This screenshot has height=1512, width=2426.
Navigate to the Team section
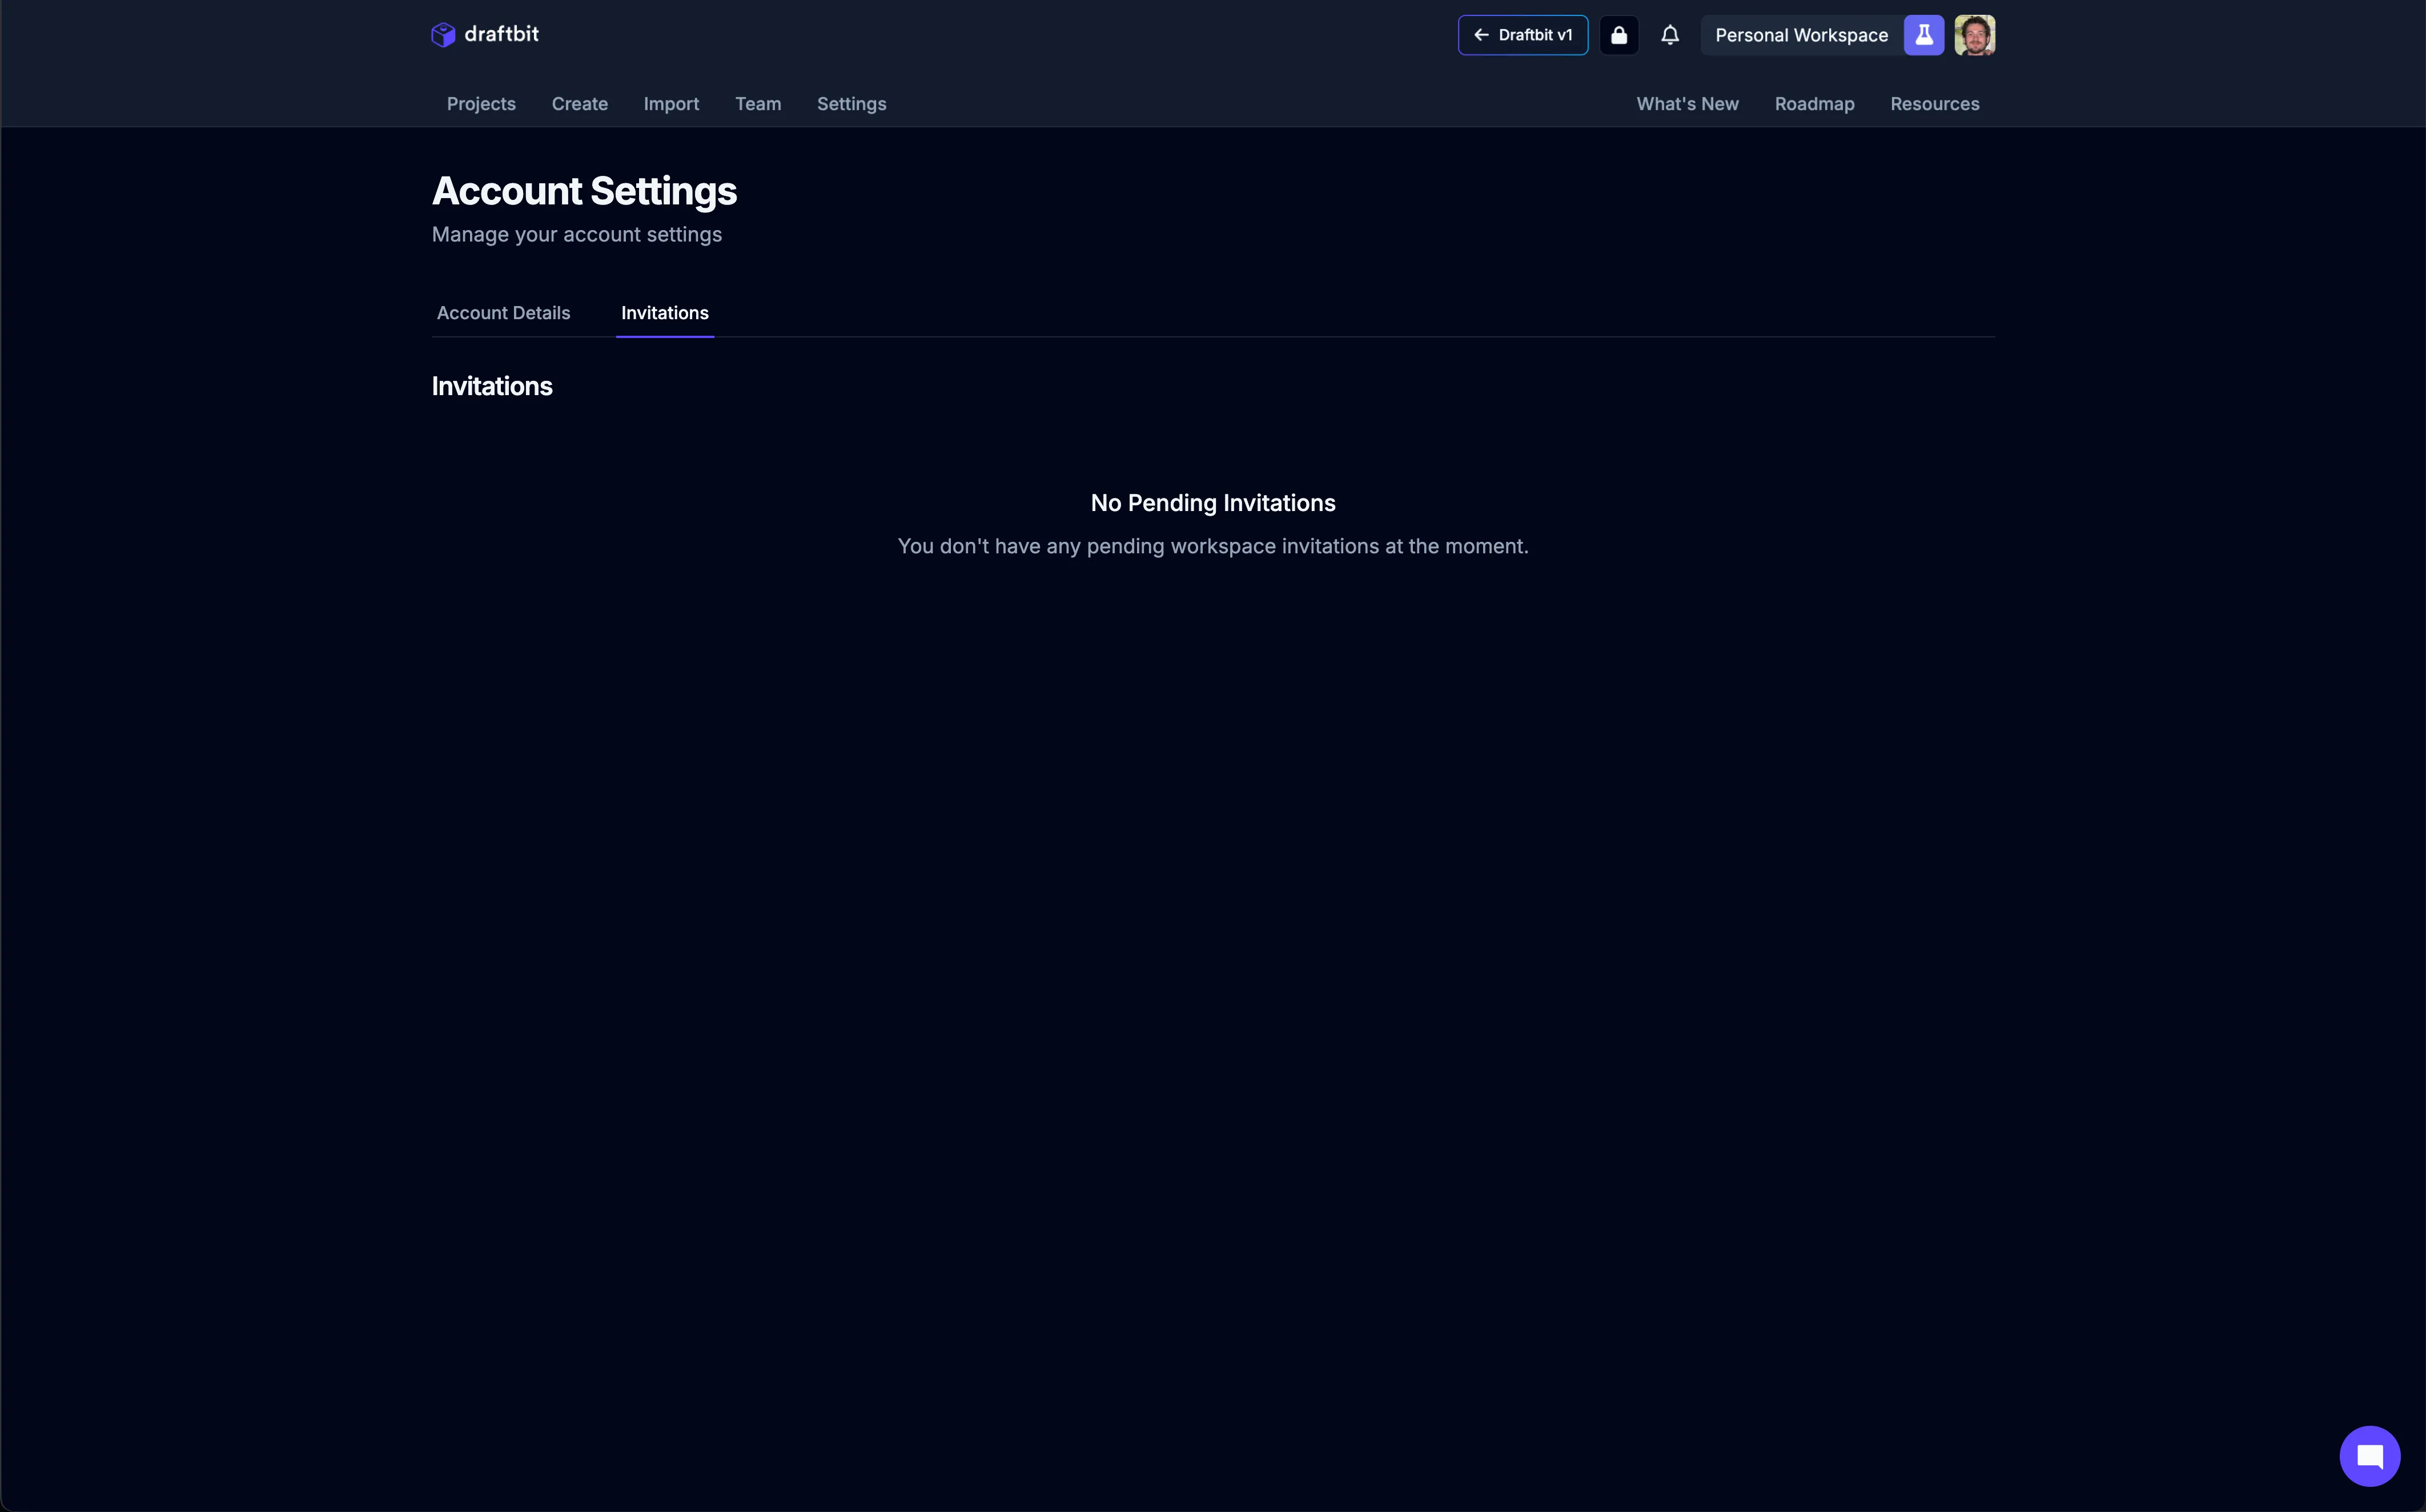pos(758,104)
